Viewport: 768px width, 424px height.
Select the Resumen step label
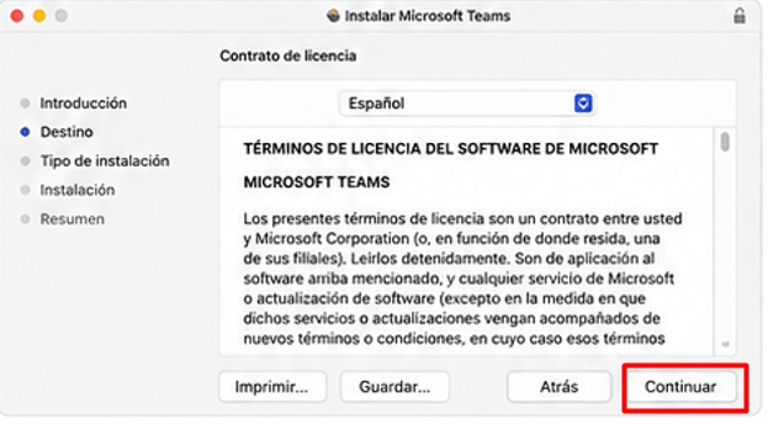(72, 219)
